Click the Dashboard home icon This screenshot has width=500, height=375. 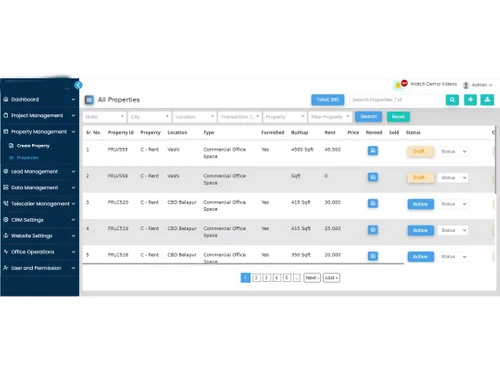pyautogui.click(x=6, y=99)
